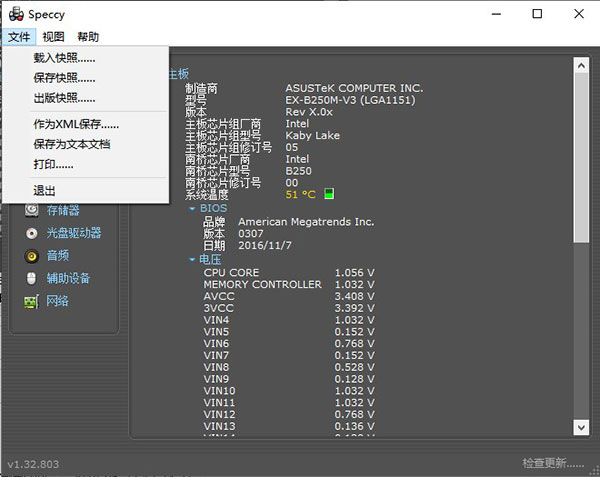Screen dimensions: 600x477
Task: Close the Speccy window
Action: click(579, 14)
